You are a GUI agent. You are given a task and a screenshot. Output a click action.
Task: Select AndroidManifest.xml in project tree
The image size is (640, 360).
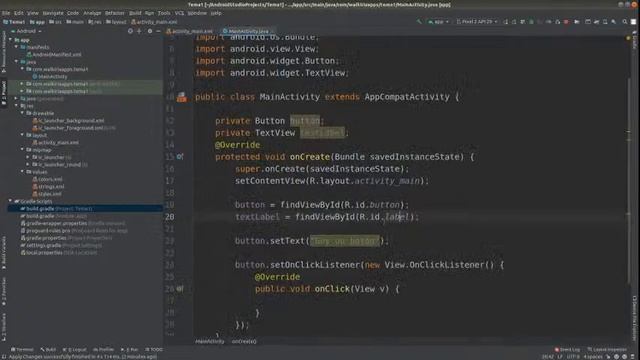point(54,54)
